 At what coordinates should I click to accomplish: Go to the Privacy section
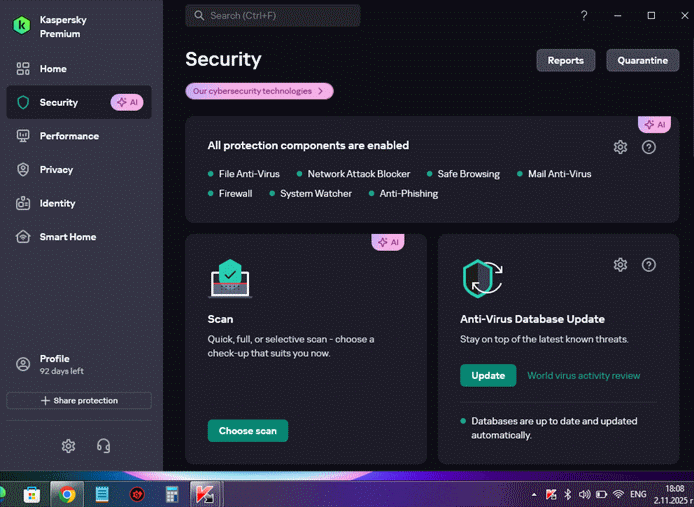[x=79, y=170]
